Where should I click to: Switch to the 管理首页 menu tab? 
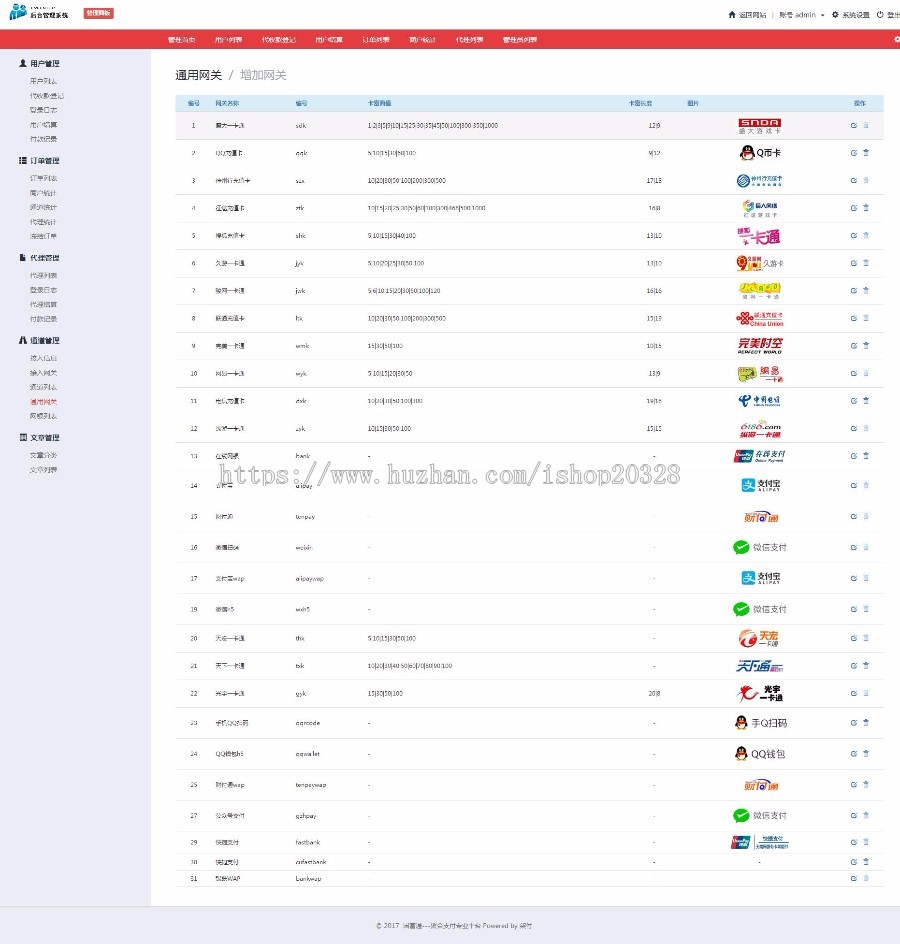click(x=182, y=38)
